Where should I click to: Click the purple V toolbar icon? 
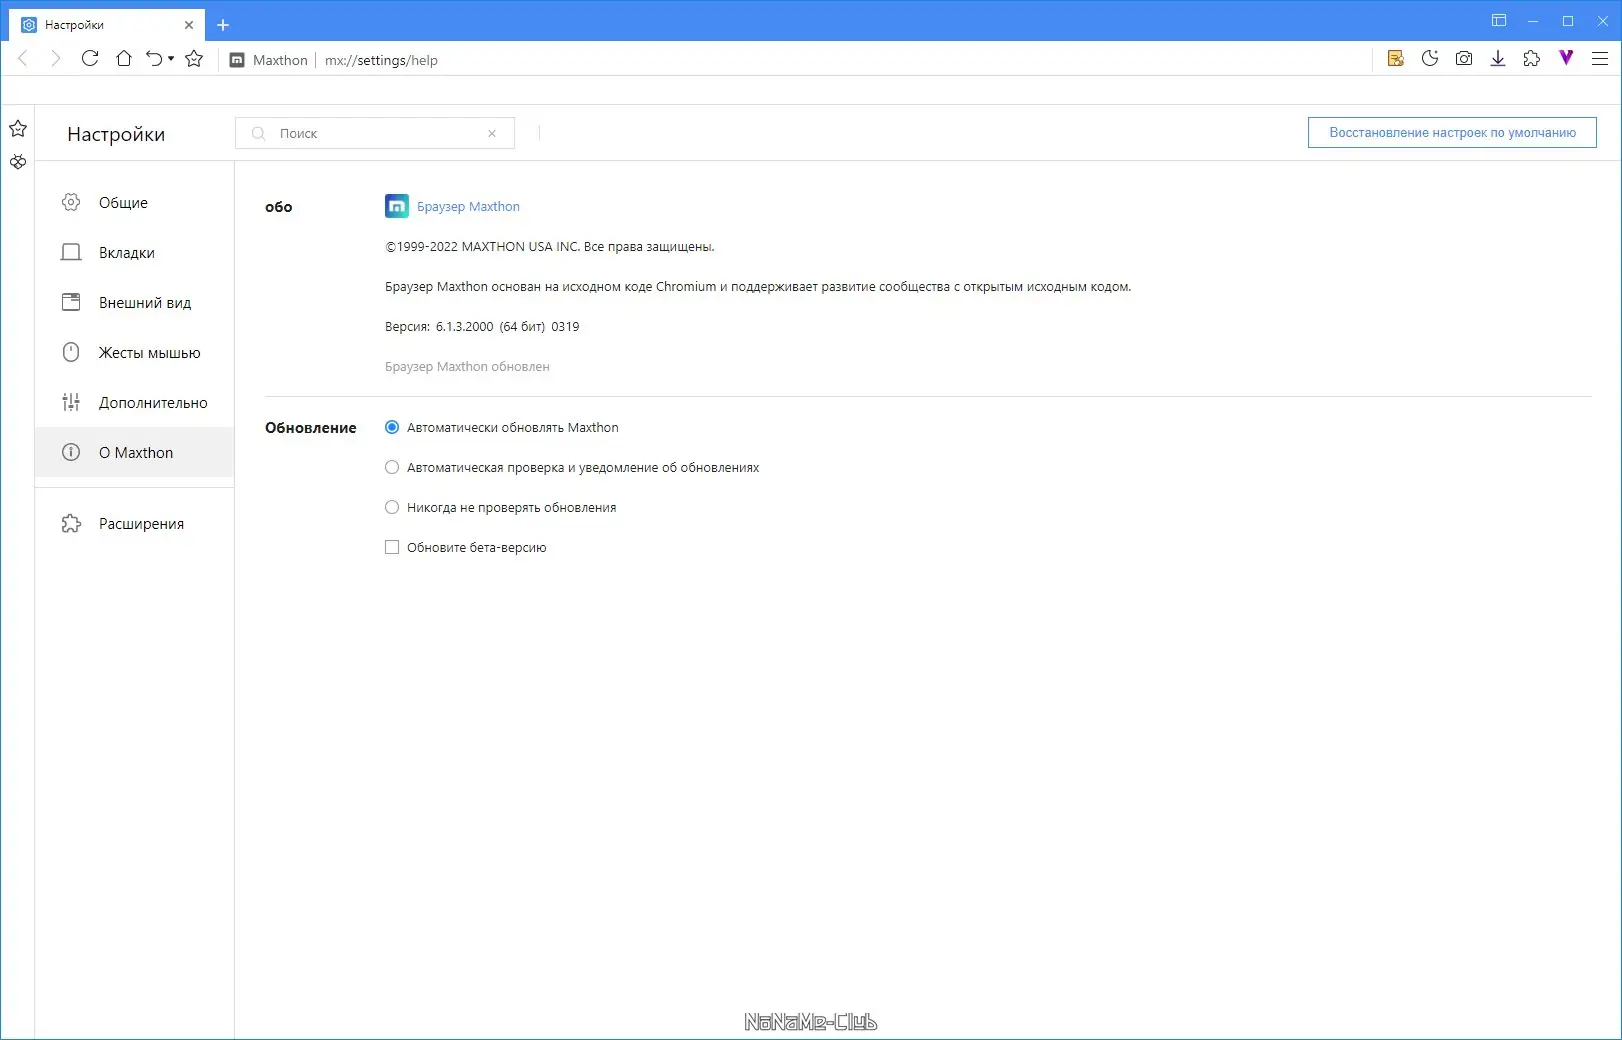click(x=1566, y=59)
